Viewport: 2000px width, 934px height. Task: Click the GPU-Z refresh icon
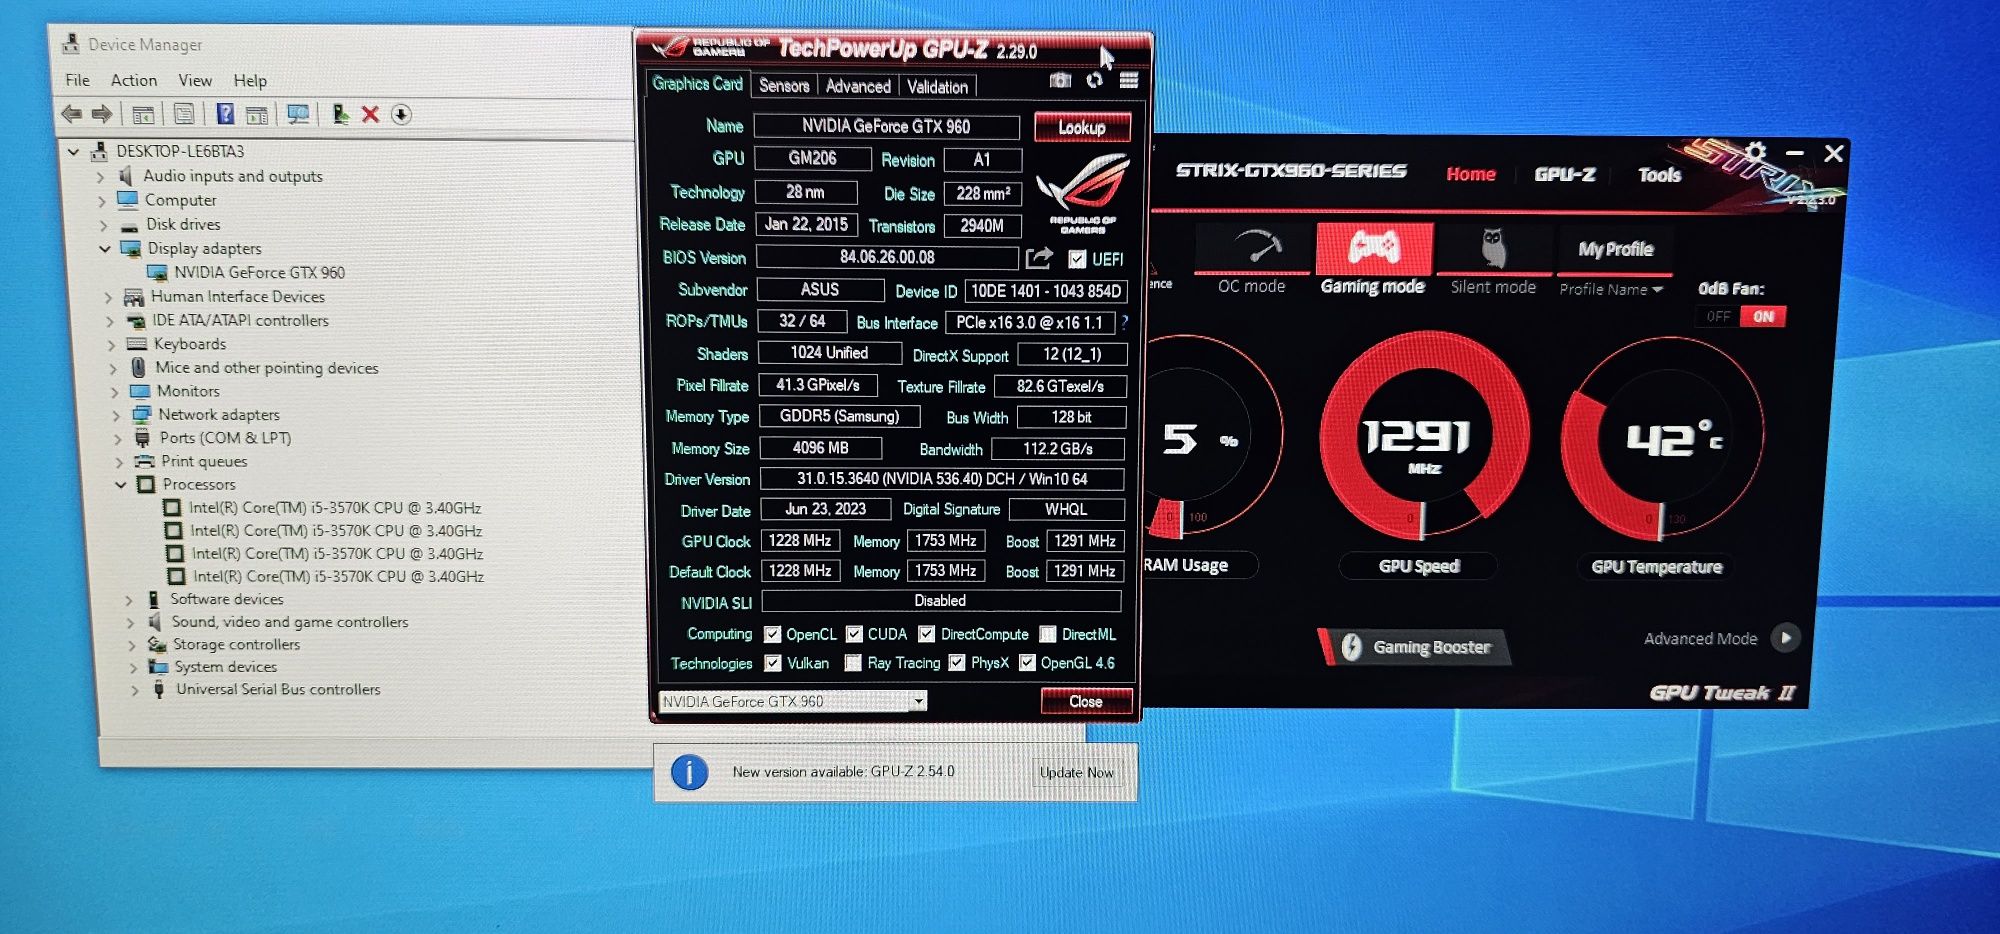[1095, 80]
